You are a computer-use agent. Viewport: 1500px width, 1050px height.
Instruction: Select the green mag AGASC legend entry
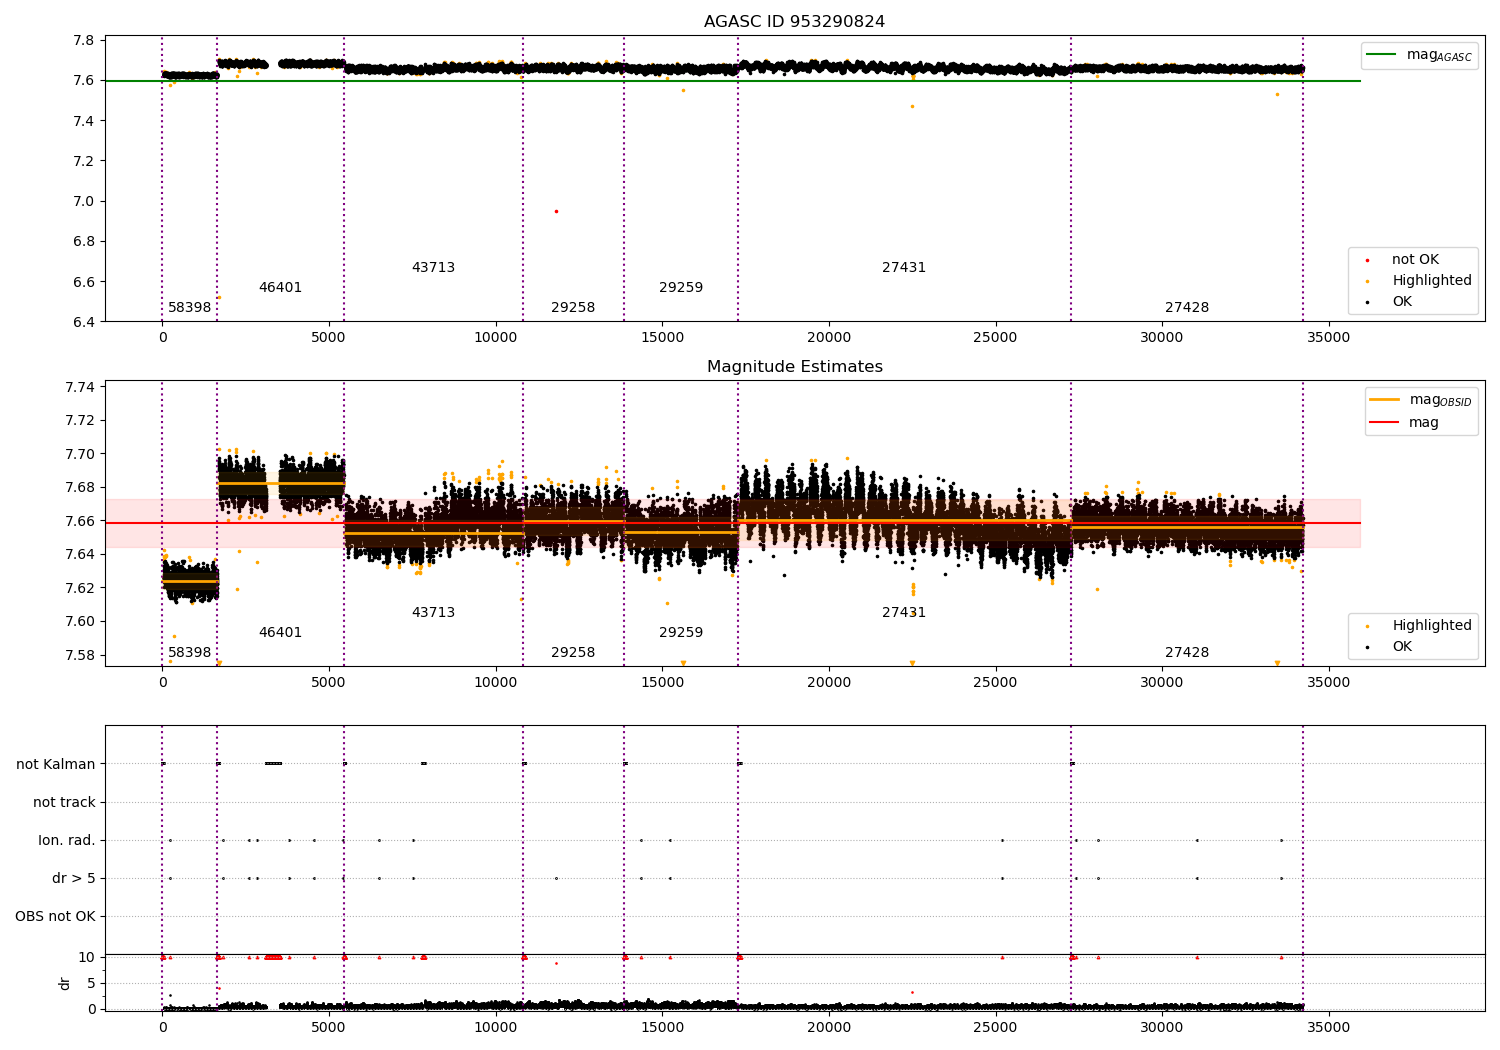pos(1419,55)
